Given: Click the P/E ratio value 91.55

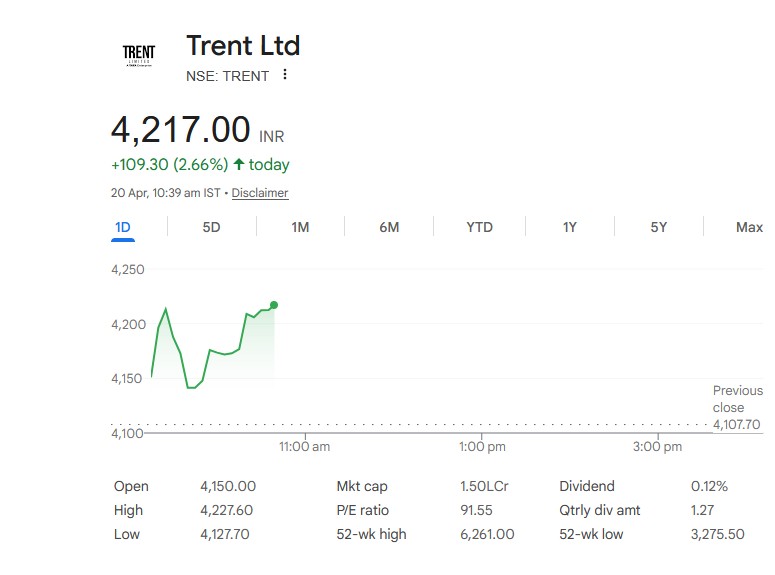Looking at the screenshot, I should click(x=475, y=511).
